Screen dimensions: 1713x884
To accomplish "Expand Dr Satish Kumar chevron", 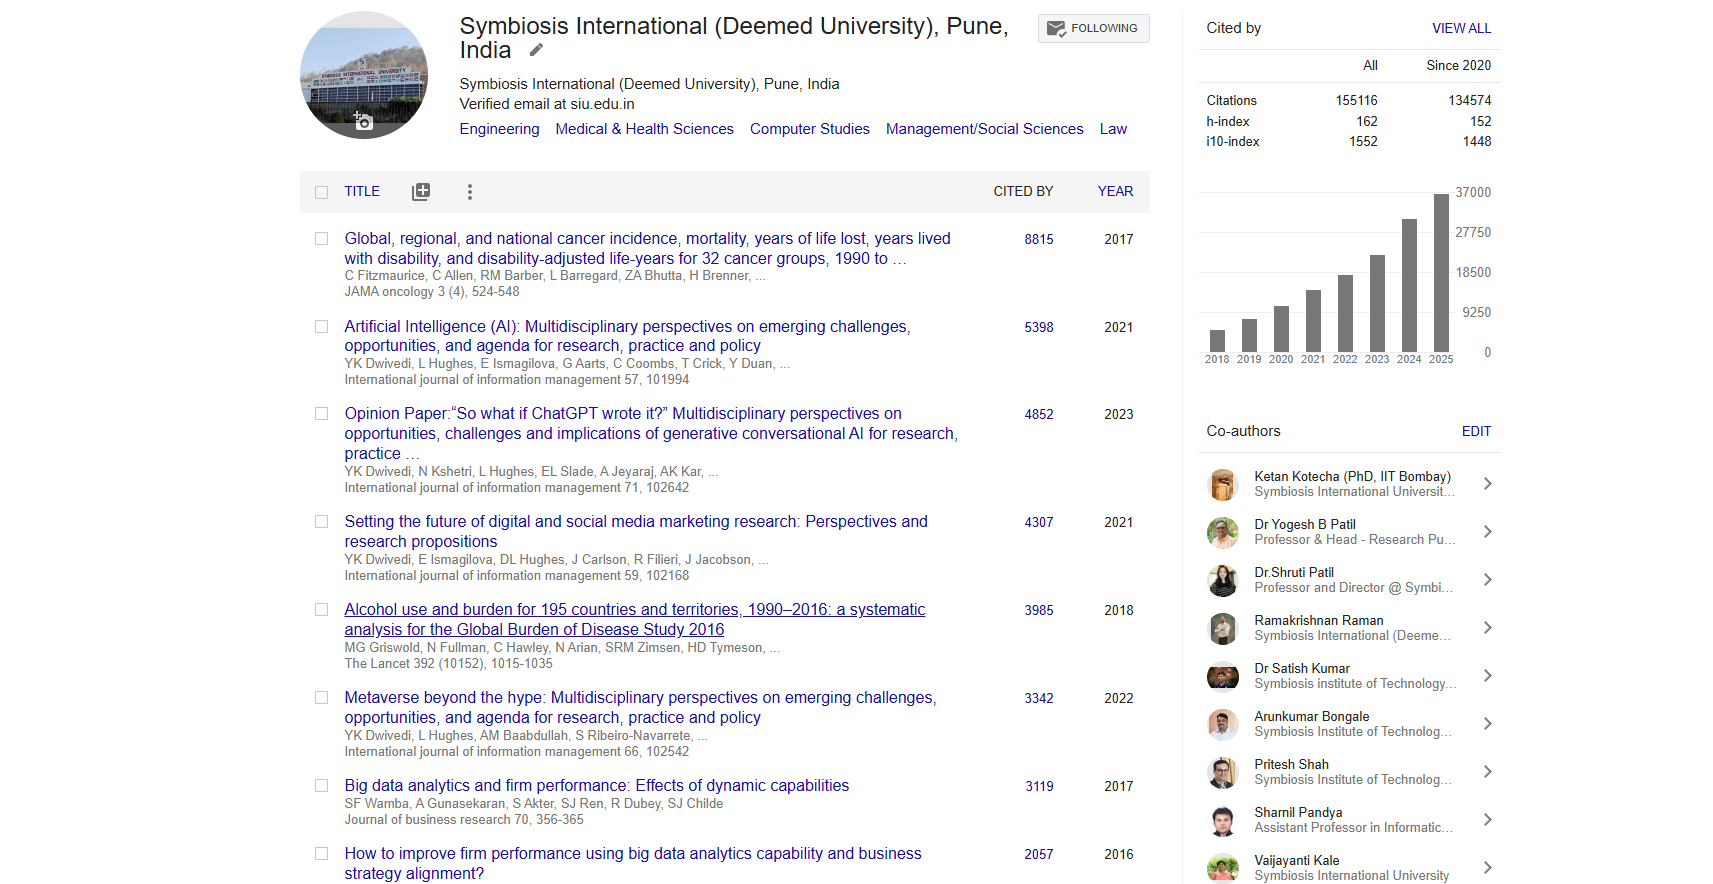I will (x=1487, y=676).
